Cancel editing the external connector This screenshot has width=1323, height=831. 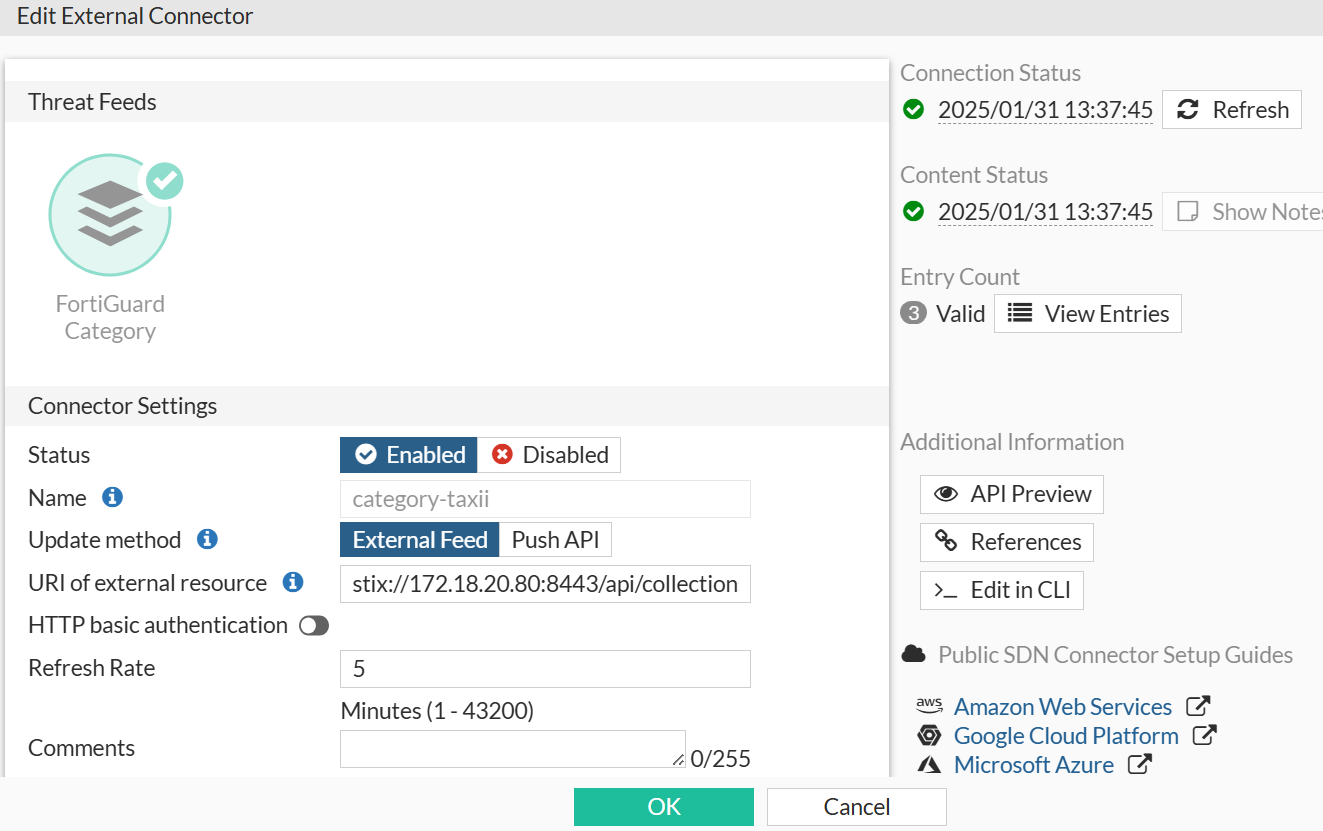click(855, 806)
